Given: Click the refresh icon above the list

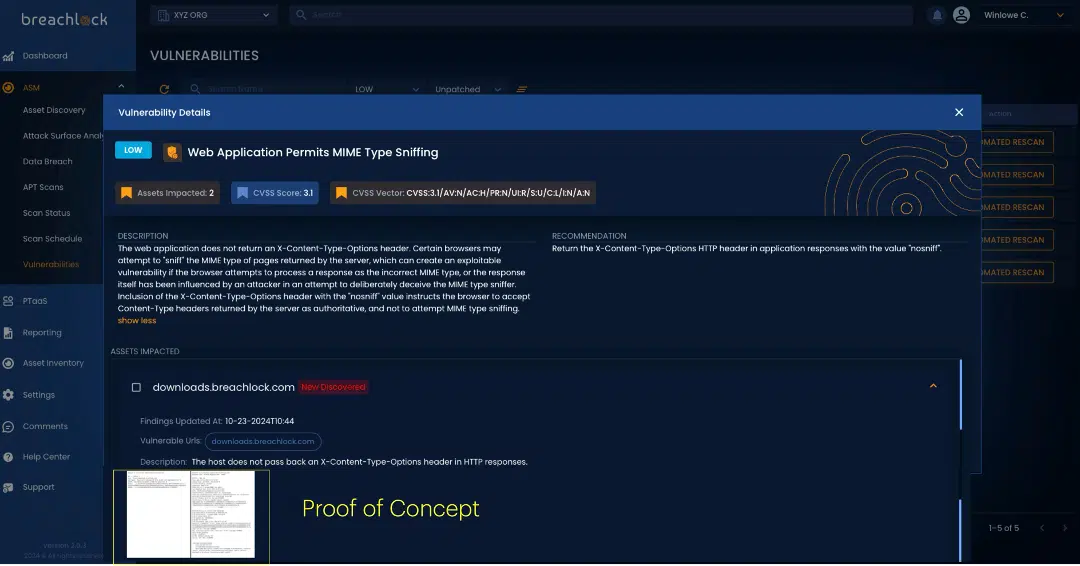Looking at the screenshot, I should point(164,90).
